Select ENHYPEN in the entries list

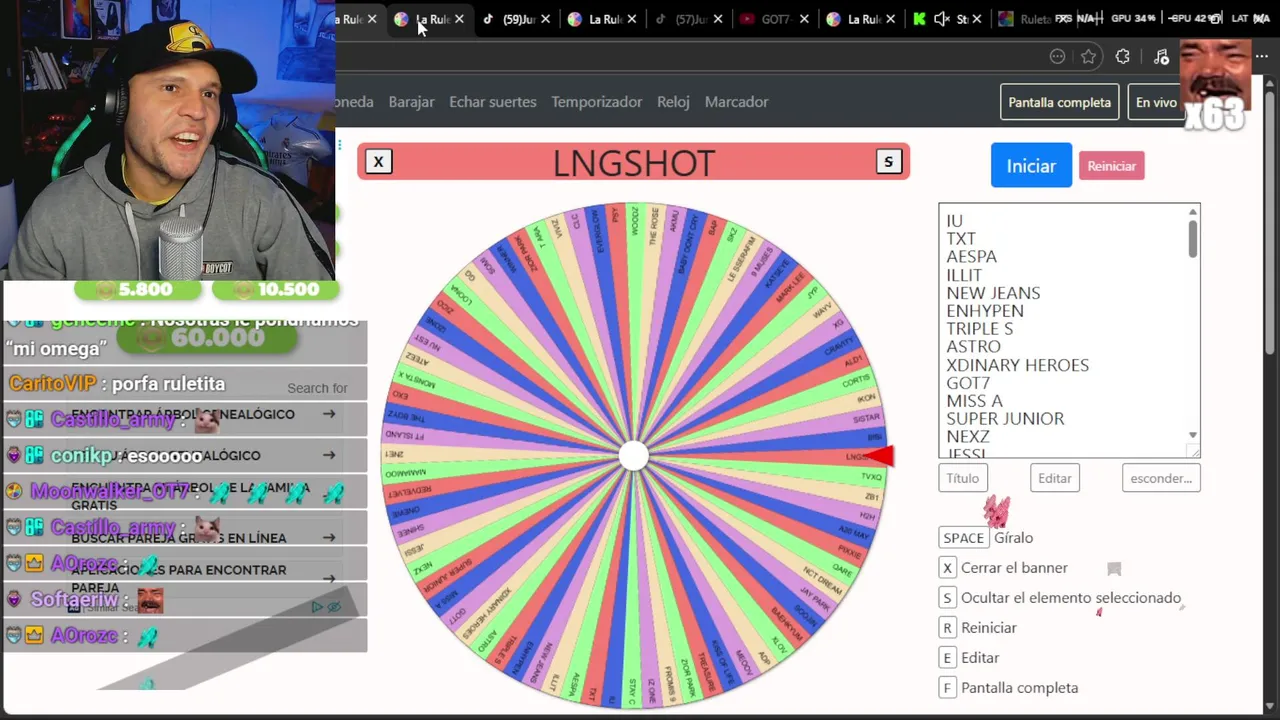[985, 311]
